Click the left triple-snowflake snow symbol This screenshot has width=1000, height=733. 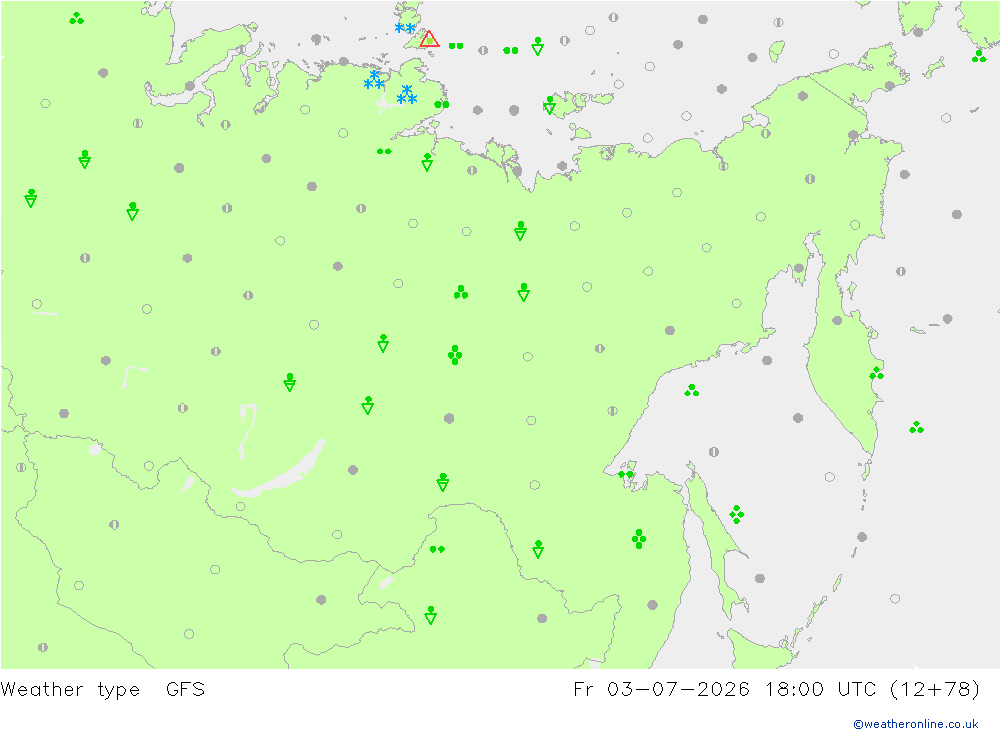[374, 80]
